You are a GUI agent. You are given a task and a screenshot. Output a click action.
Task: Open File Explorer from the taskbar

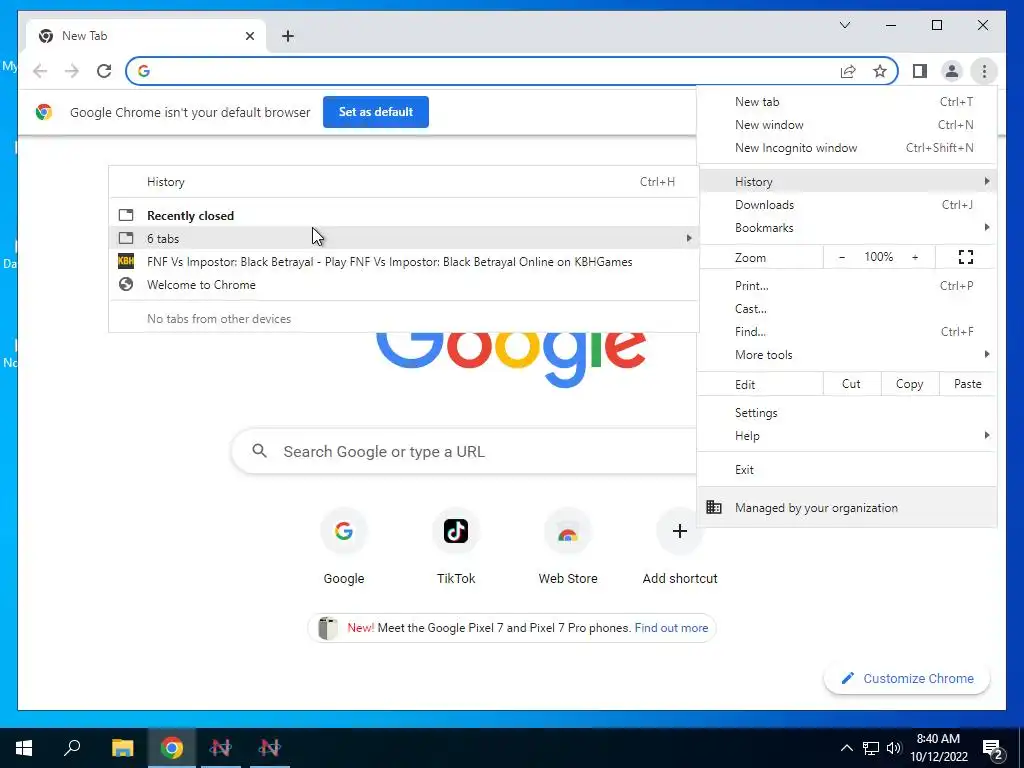pos(122,748)
